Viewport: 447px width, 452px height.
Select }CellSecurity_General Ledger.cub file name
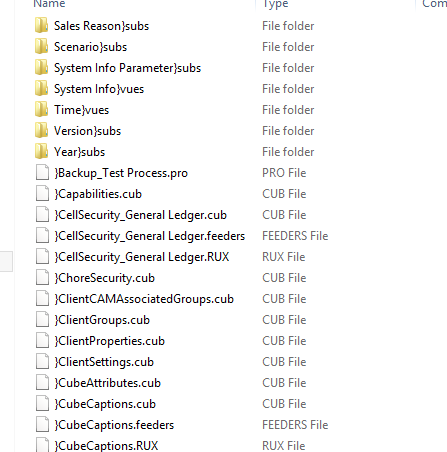141,215
